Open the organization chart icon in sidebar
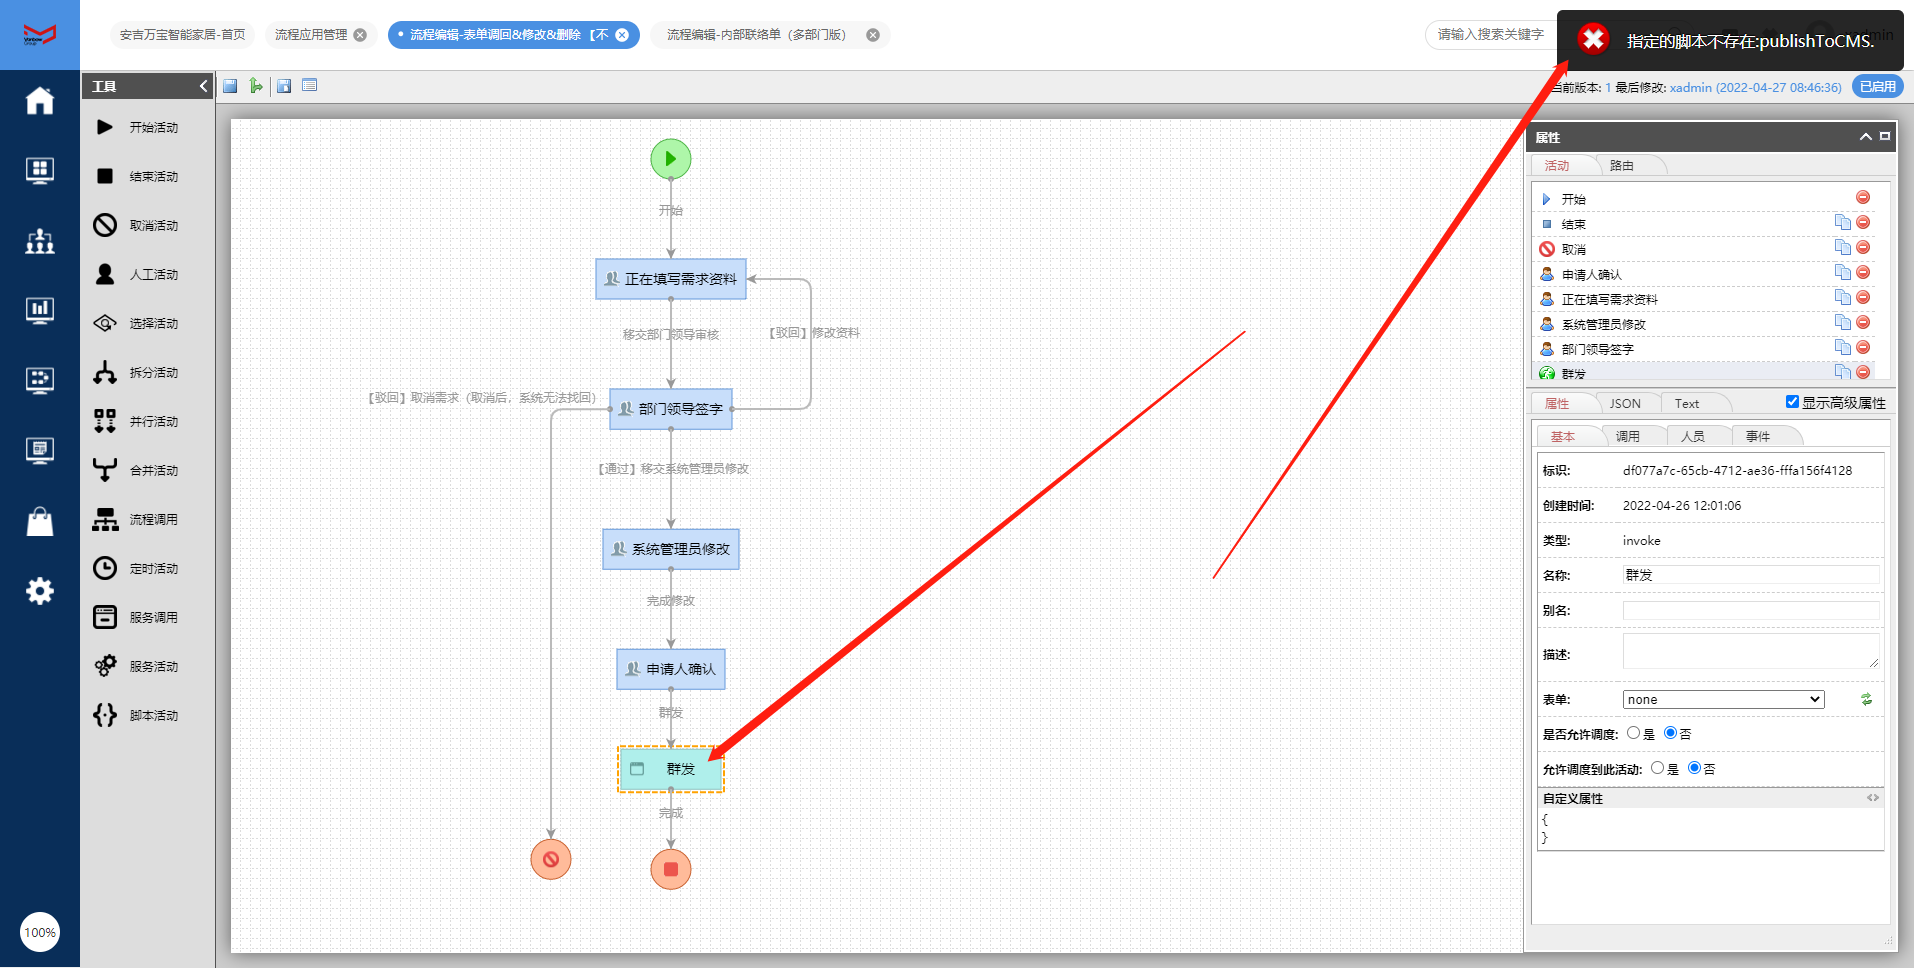Viewport: 1914px width, 968px height. click(40, 241)
